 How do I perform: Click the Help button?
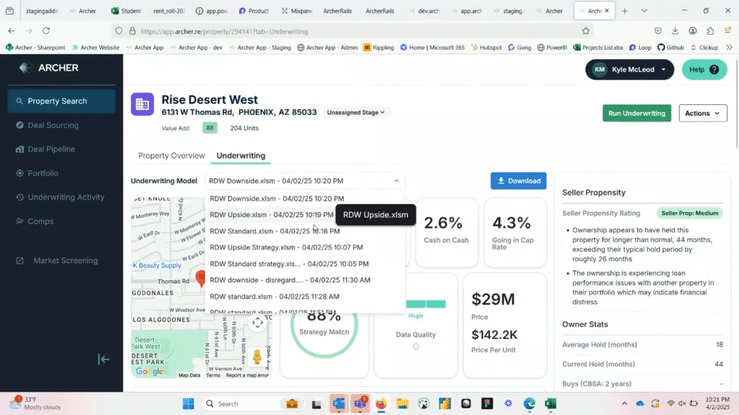(704, 70)
